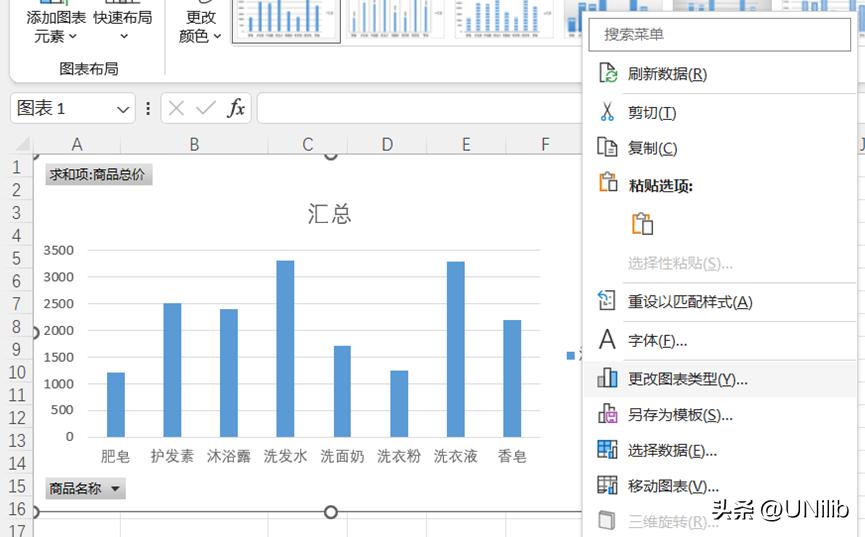This screenshot has width=865, height=537.
Task: Click the Copy (复制) icon
Action: [607, 147]
